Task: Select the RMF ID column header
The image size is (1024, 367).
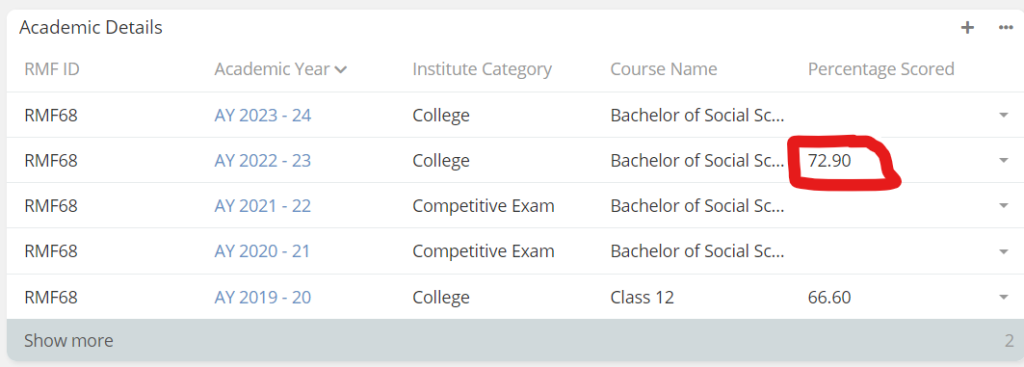Action: coord(52,69)
